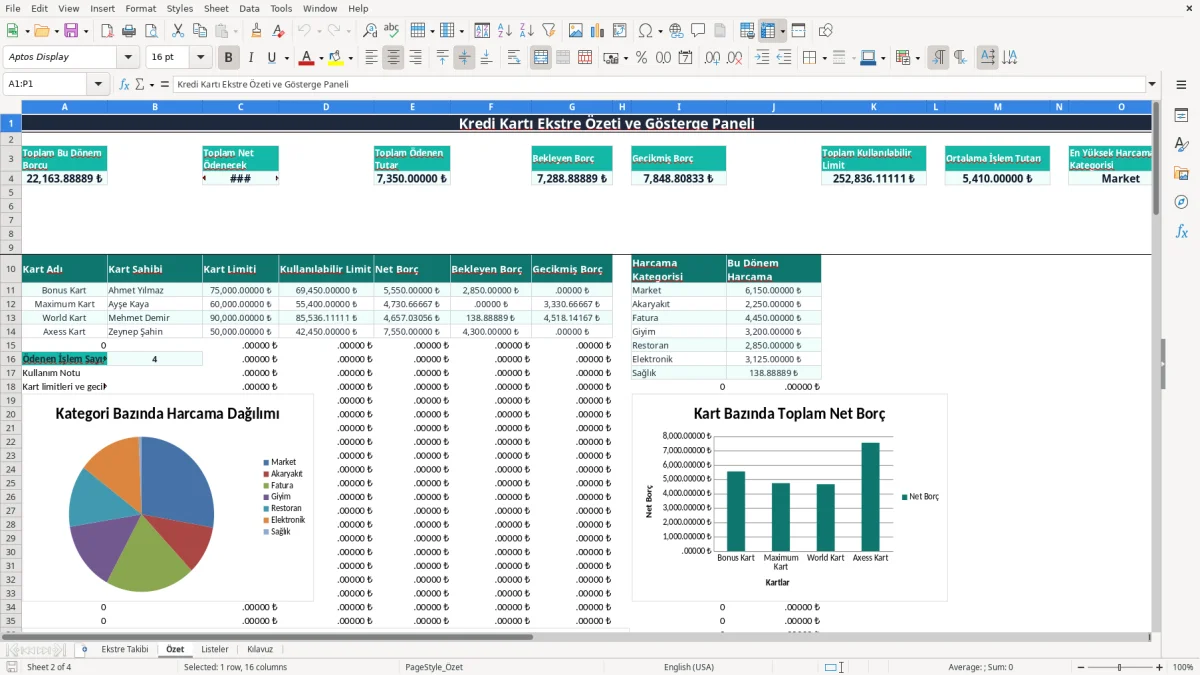
Task: Open the sidebar Gallery panel
Action: [x=1181, y=173]
